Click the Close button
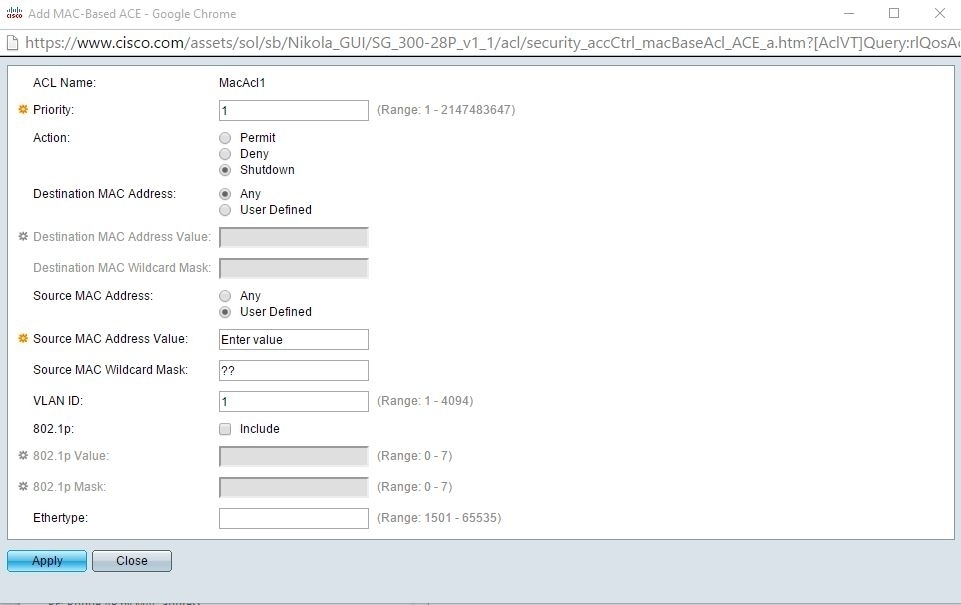Screen dimensions: 961x605 pos(131,561)
